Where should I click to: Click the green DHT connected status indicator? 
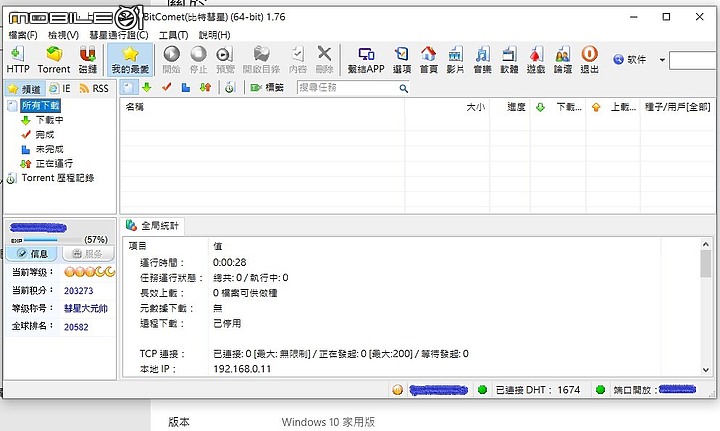tap(482, 390)
